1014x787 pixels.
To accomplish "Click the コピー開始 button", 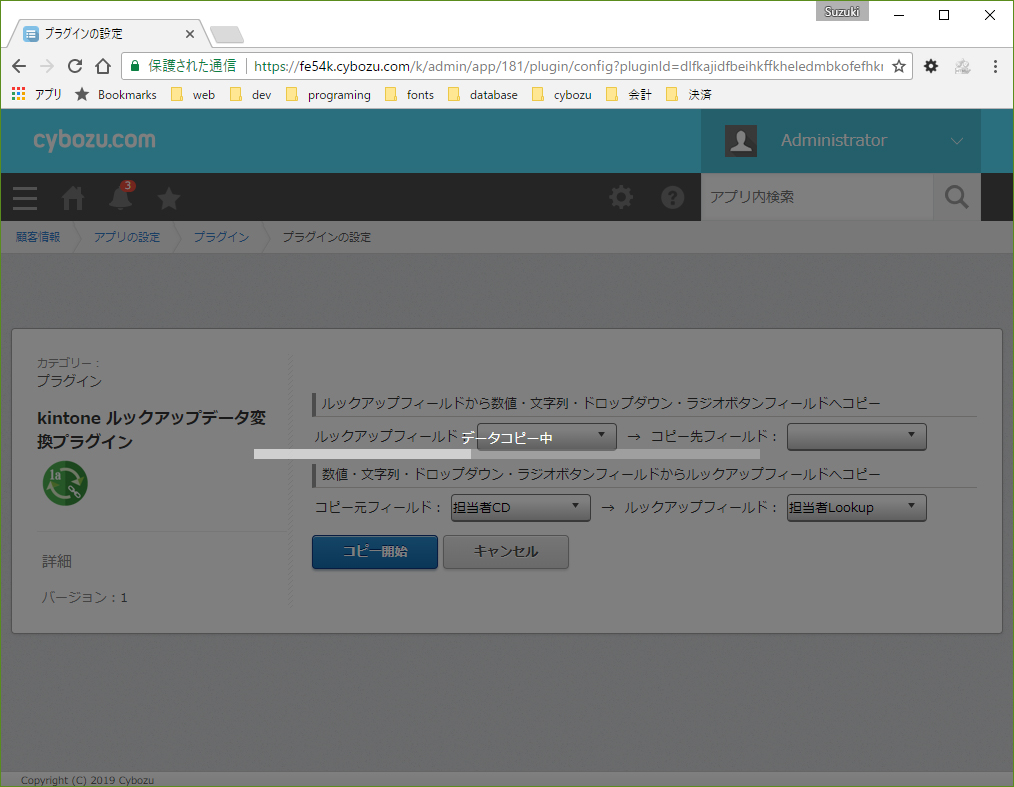I will (x=375, y=552).
